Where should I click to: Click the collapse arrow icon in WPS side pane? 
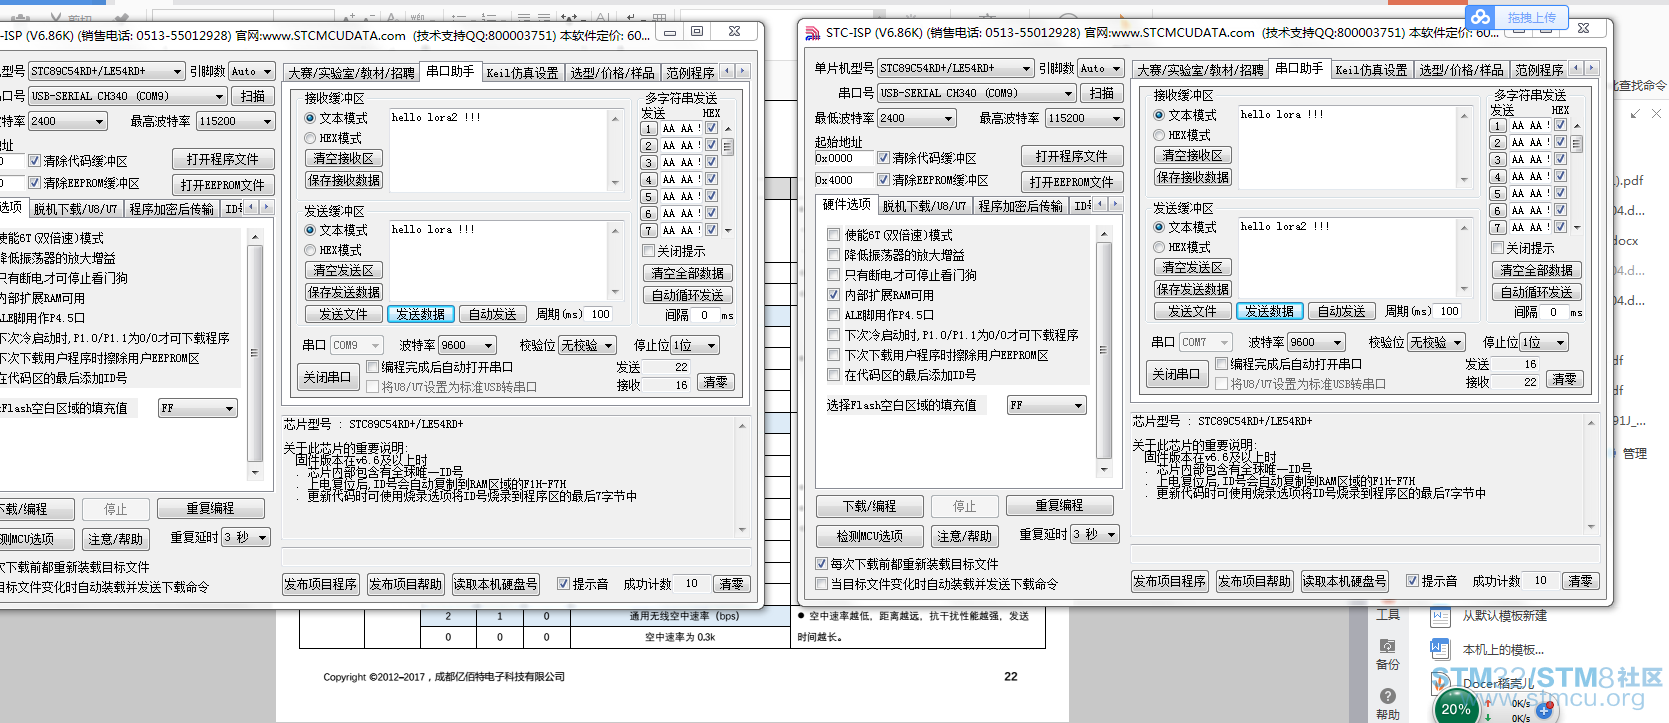click(1635, 114)
